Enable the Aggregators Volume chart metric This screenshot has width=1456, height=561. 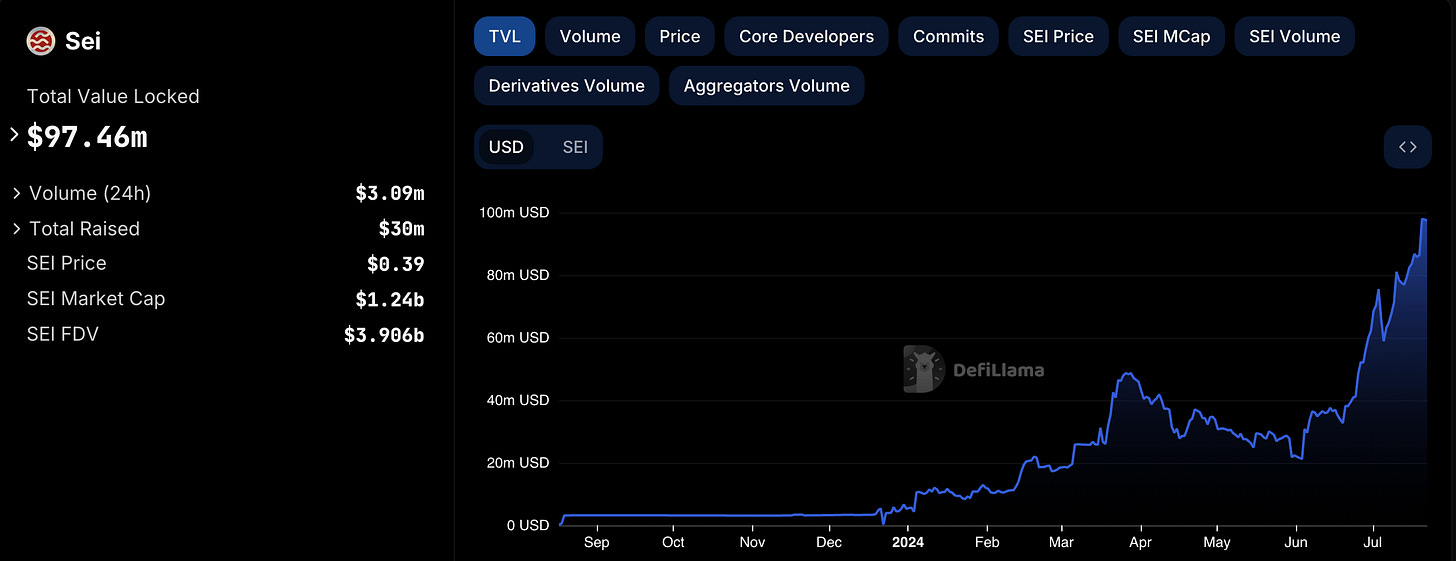767,86
